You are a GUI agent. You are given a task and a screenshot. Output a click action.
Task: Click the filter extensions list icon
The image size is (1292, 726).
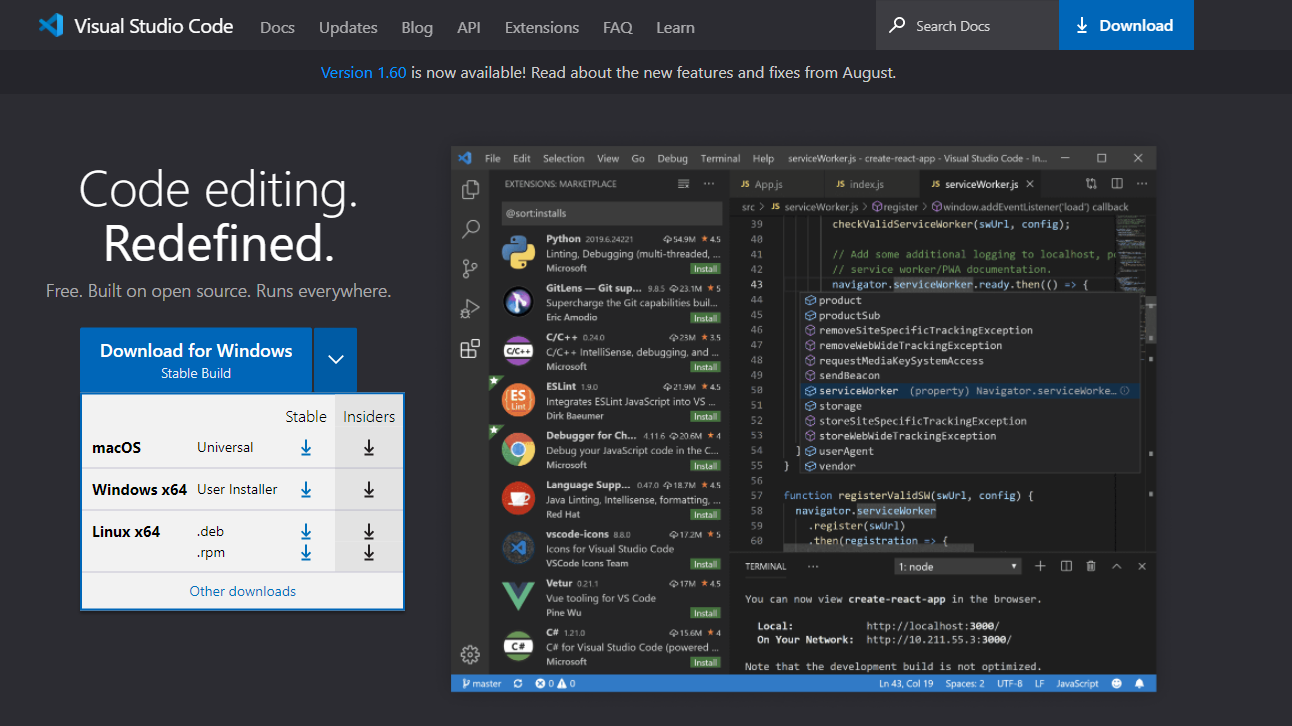pyautogui.click(x=684, y=184)
